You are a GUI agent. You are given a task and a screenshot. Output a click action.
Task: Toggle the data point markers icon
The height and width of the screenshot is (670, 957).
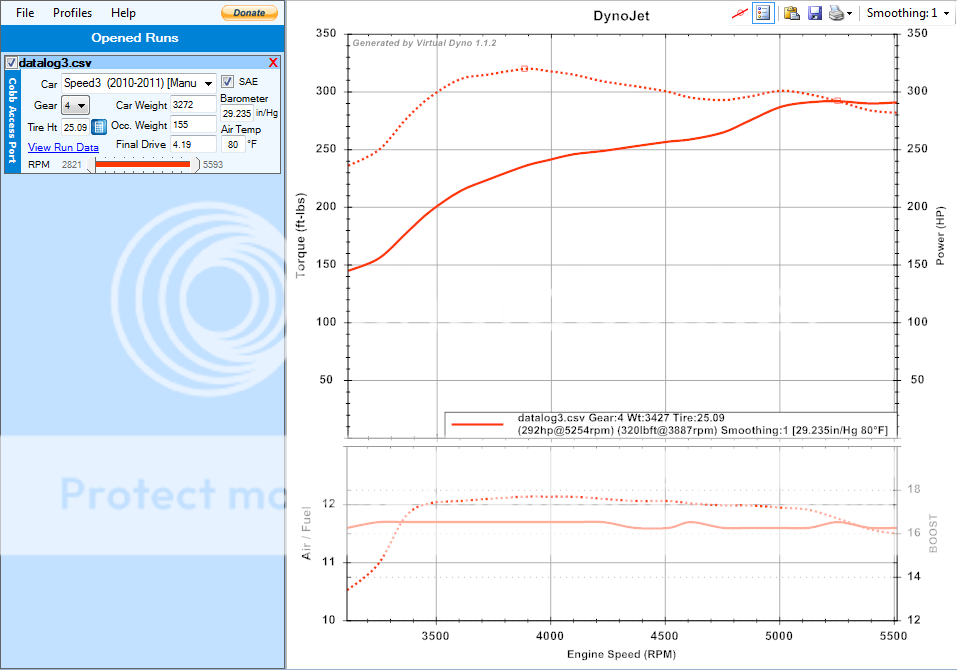[x=739, y=13]
